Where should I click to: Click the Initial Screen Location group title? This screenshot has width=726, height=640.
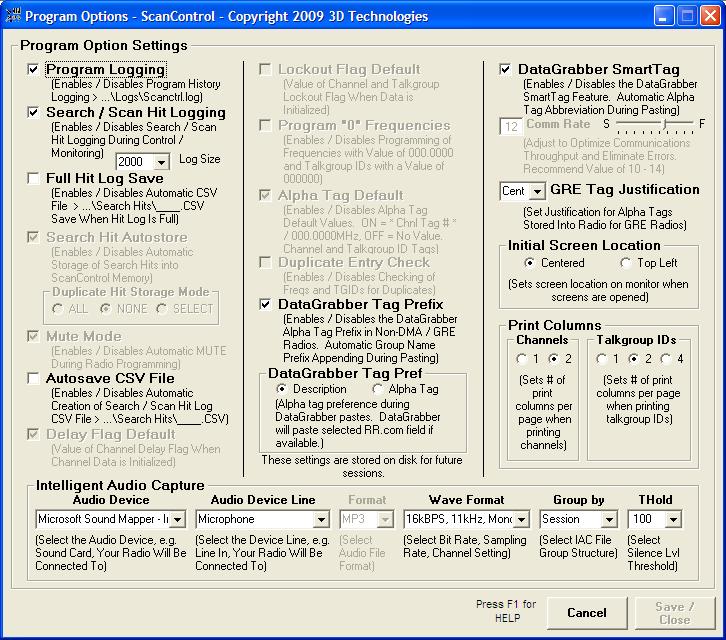[584, 245]
